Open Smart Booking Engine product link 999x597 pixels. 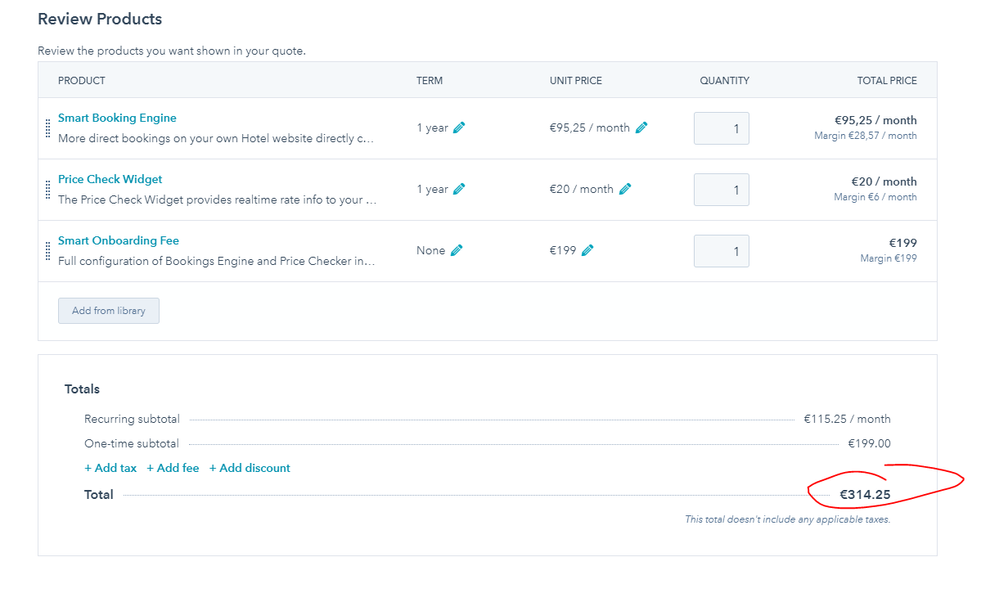click(x=117, y=118)
